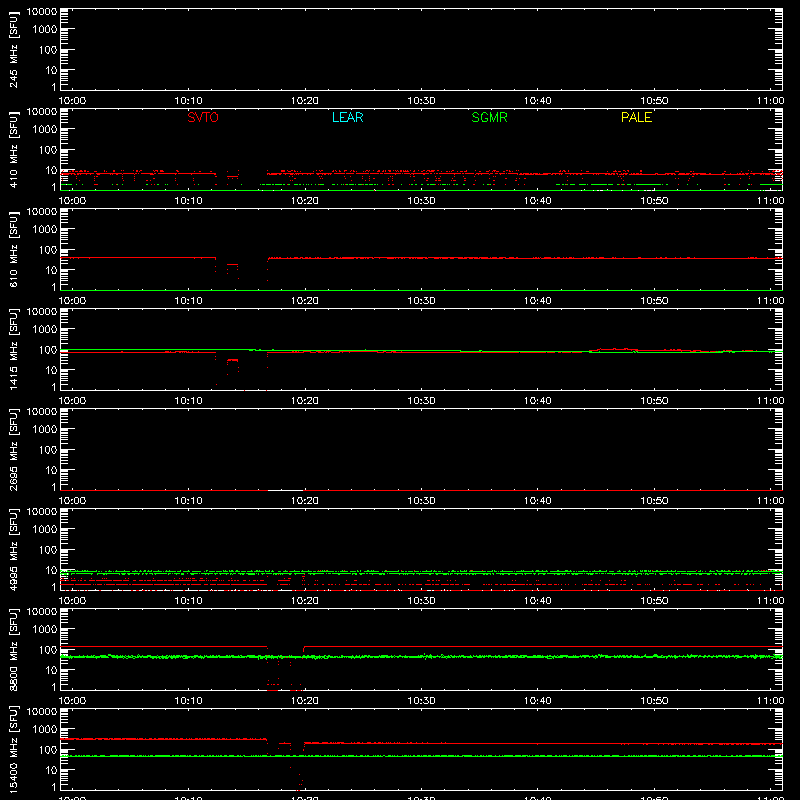Click the green SGMR station legend label
The height and width of the screenshot is (800, 800).
click(x=489, y=117)
